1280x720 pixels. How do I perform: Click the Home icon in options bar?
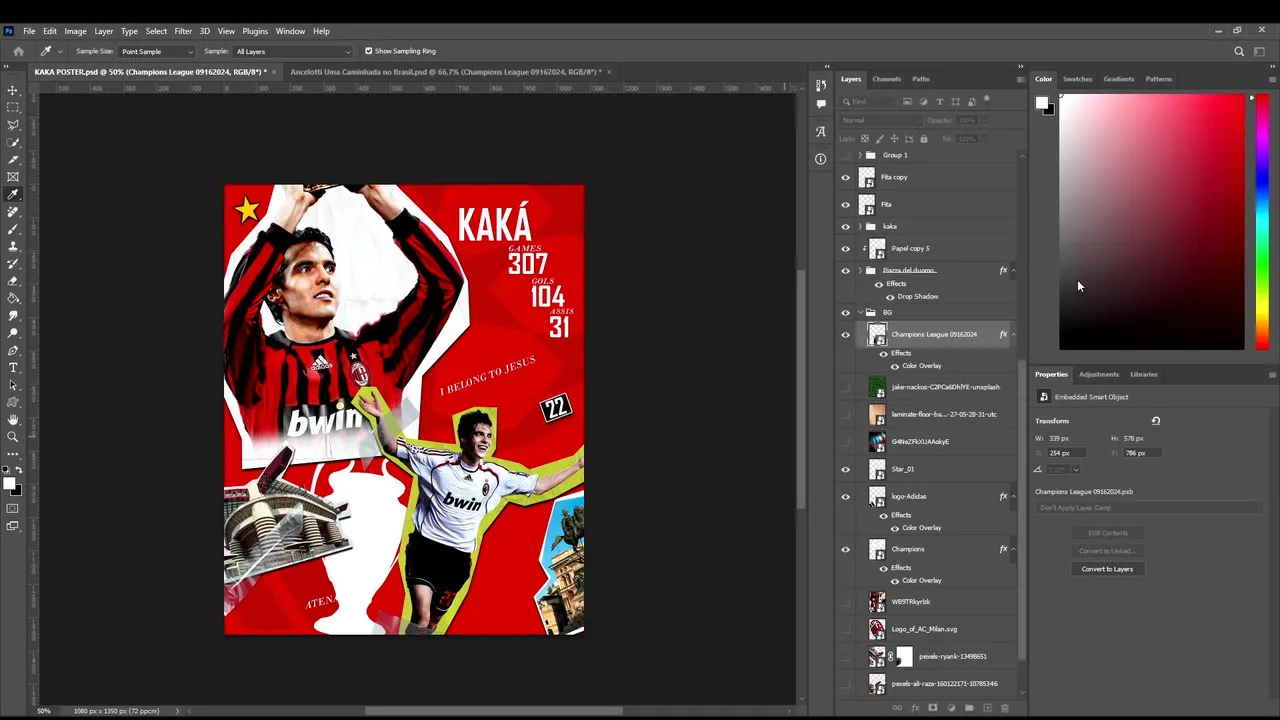[x=18, y=51]
